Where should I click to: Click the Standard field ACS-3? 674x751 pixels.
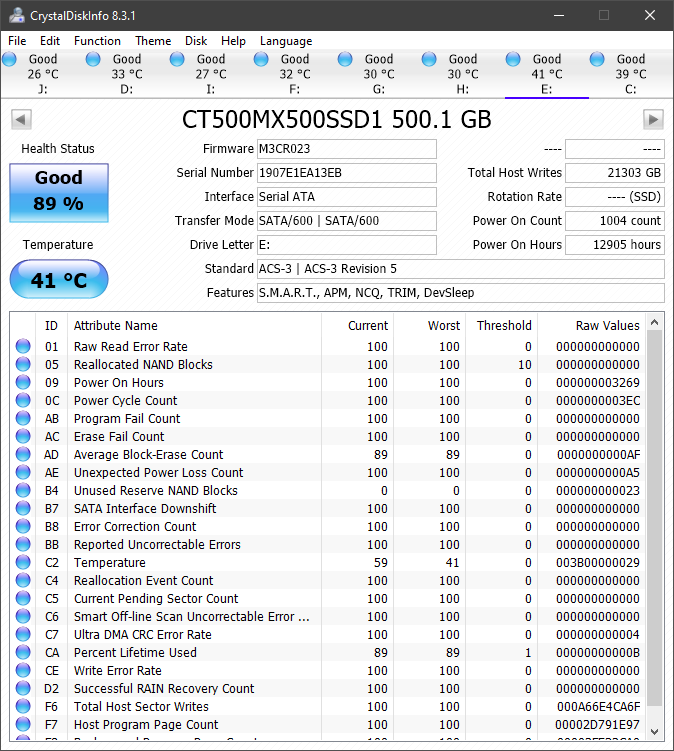(461, 269)
